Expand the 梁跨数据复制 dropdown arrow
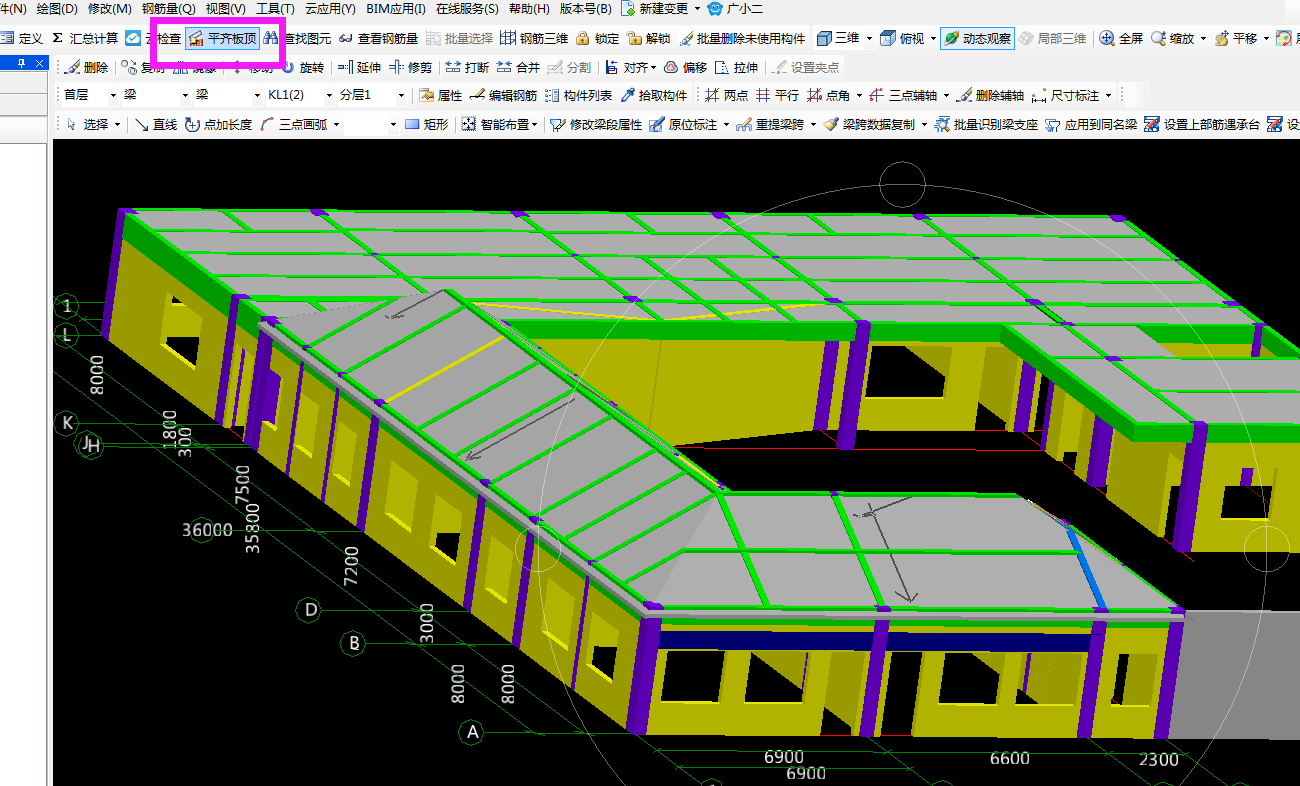Image resolution: width=1300 pixels, height=786 pixels. click(924, 125)
